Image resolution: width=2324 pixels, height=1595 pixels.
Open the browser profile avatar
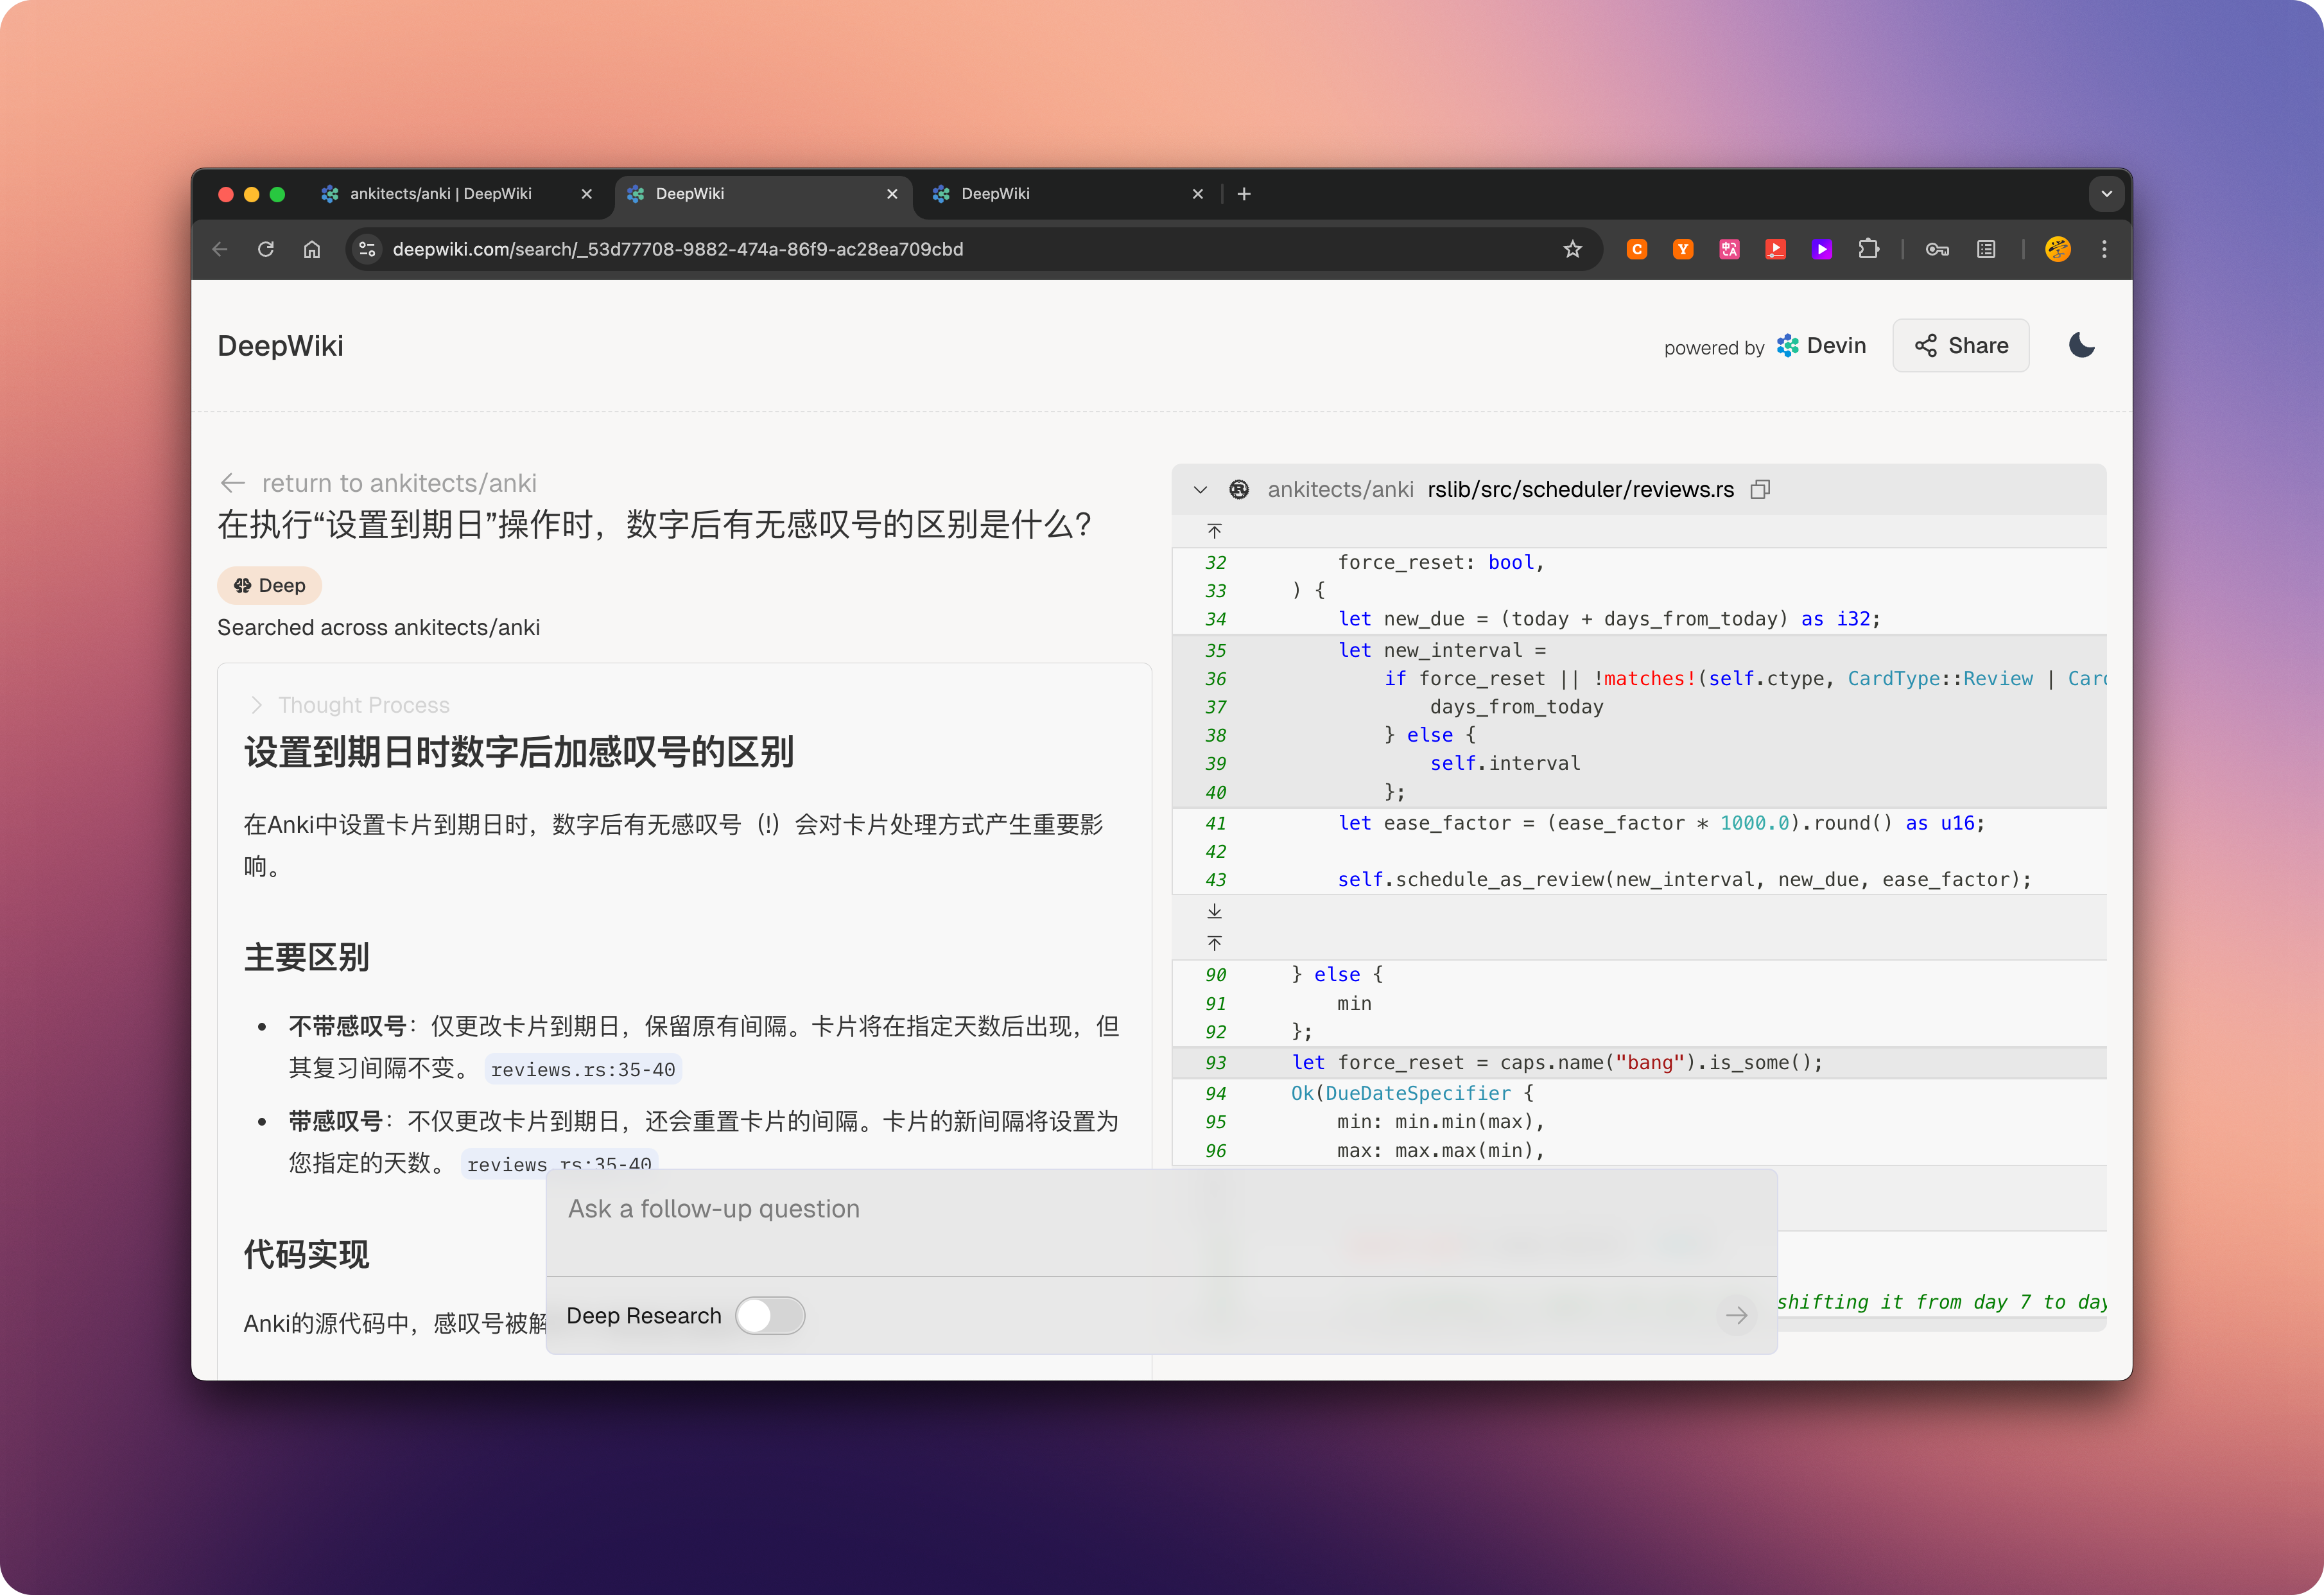pos(2058,249)
